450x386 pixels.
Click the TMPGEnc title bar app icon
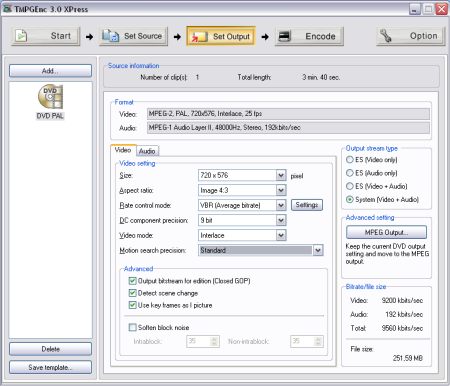[x=7, y=9]
